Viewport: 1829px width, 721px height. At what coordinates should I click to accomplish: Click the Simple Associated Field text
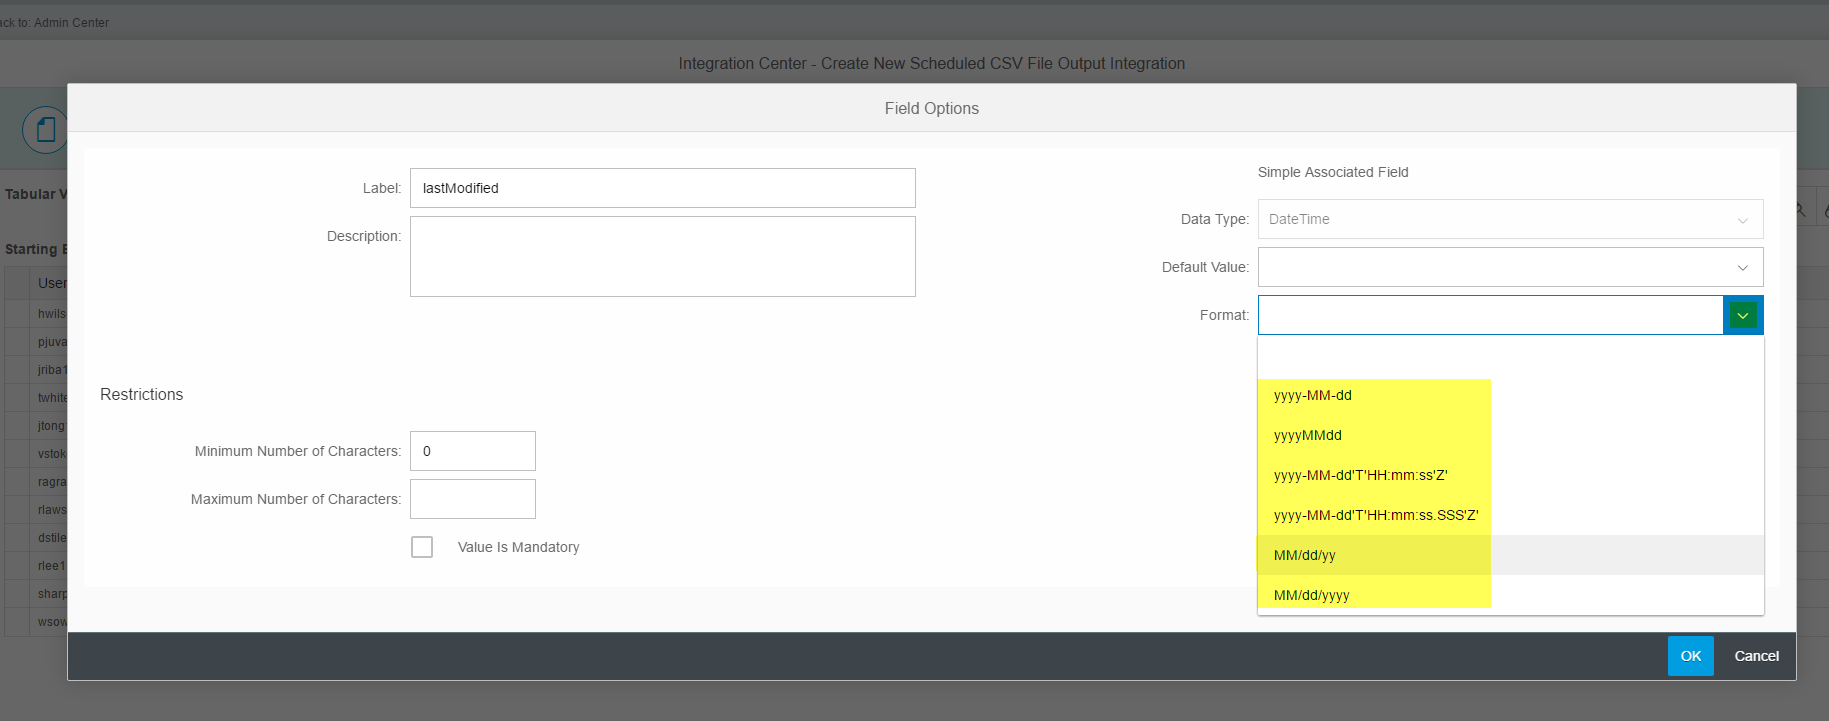(x=1333, y=172)
